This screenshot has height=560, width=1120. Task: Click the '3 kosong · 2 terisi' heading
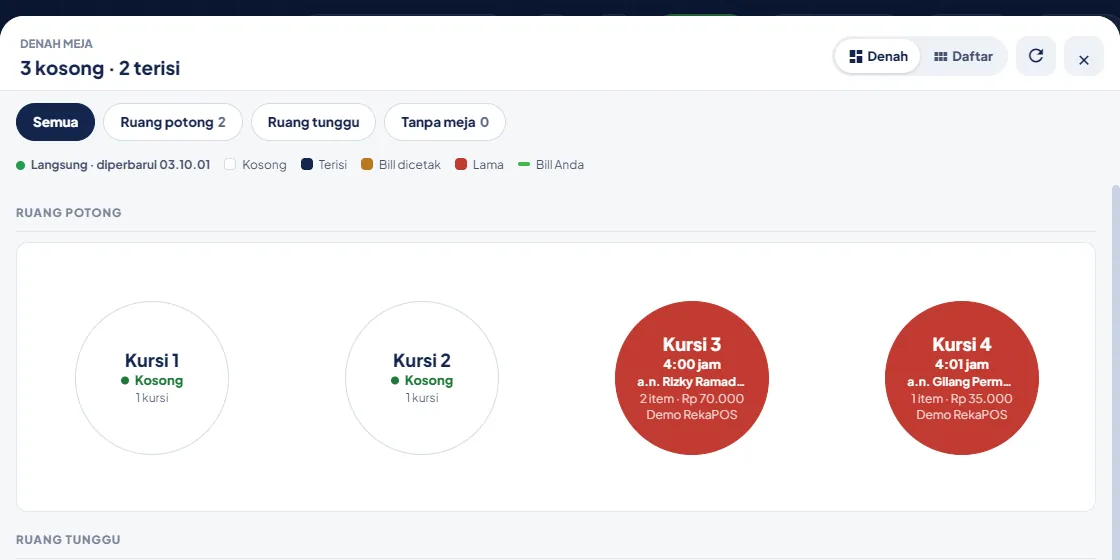[100, 69]
